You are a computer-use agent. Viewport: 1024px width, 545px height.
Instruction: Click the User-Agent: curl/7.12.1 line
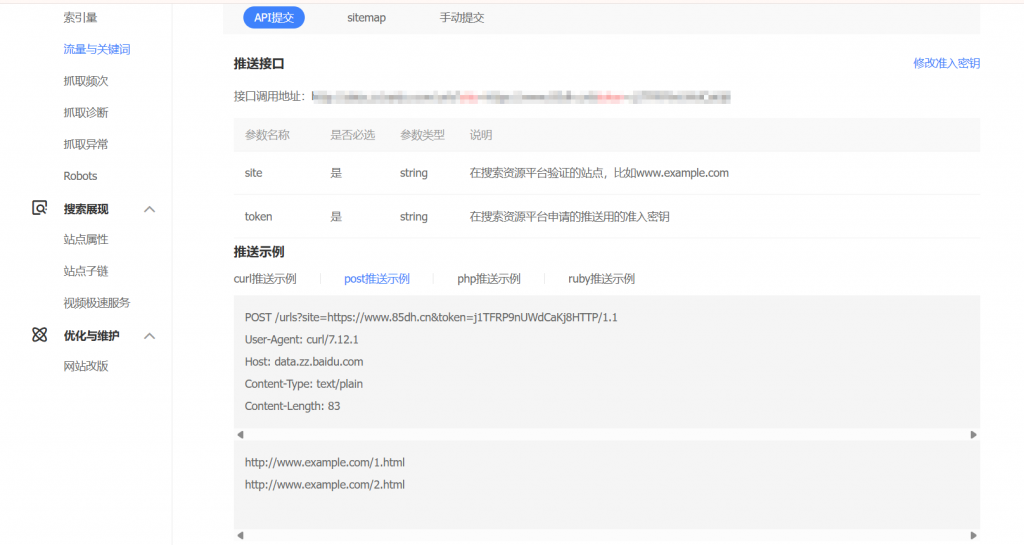tap(302, 339)
